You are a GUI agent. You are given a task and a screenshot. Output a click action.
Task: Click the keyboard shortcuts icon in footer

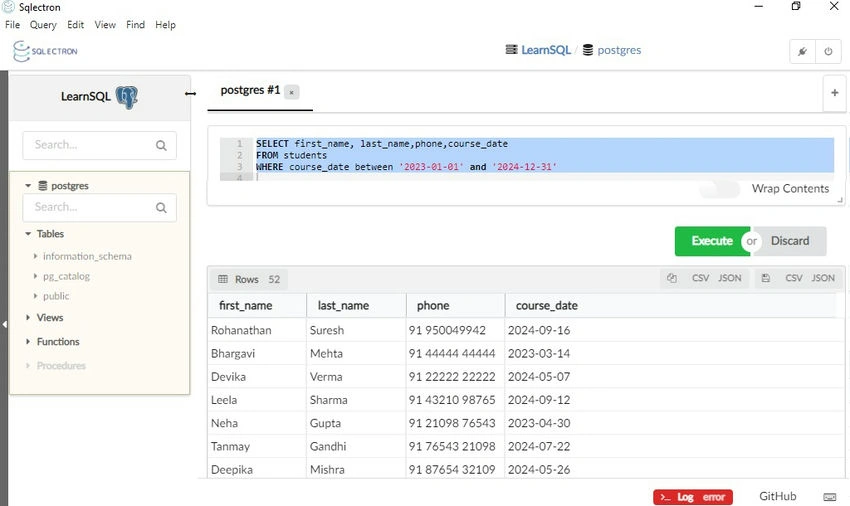pyautogui.click(x=830, y=497)
